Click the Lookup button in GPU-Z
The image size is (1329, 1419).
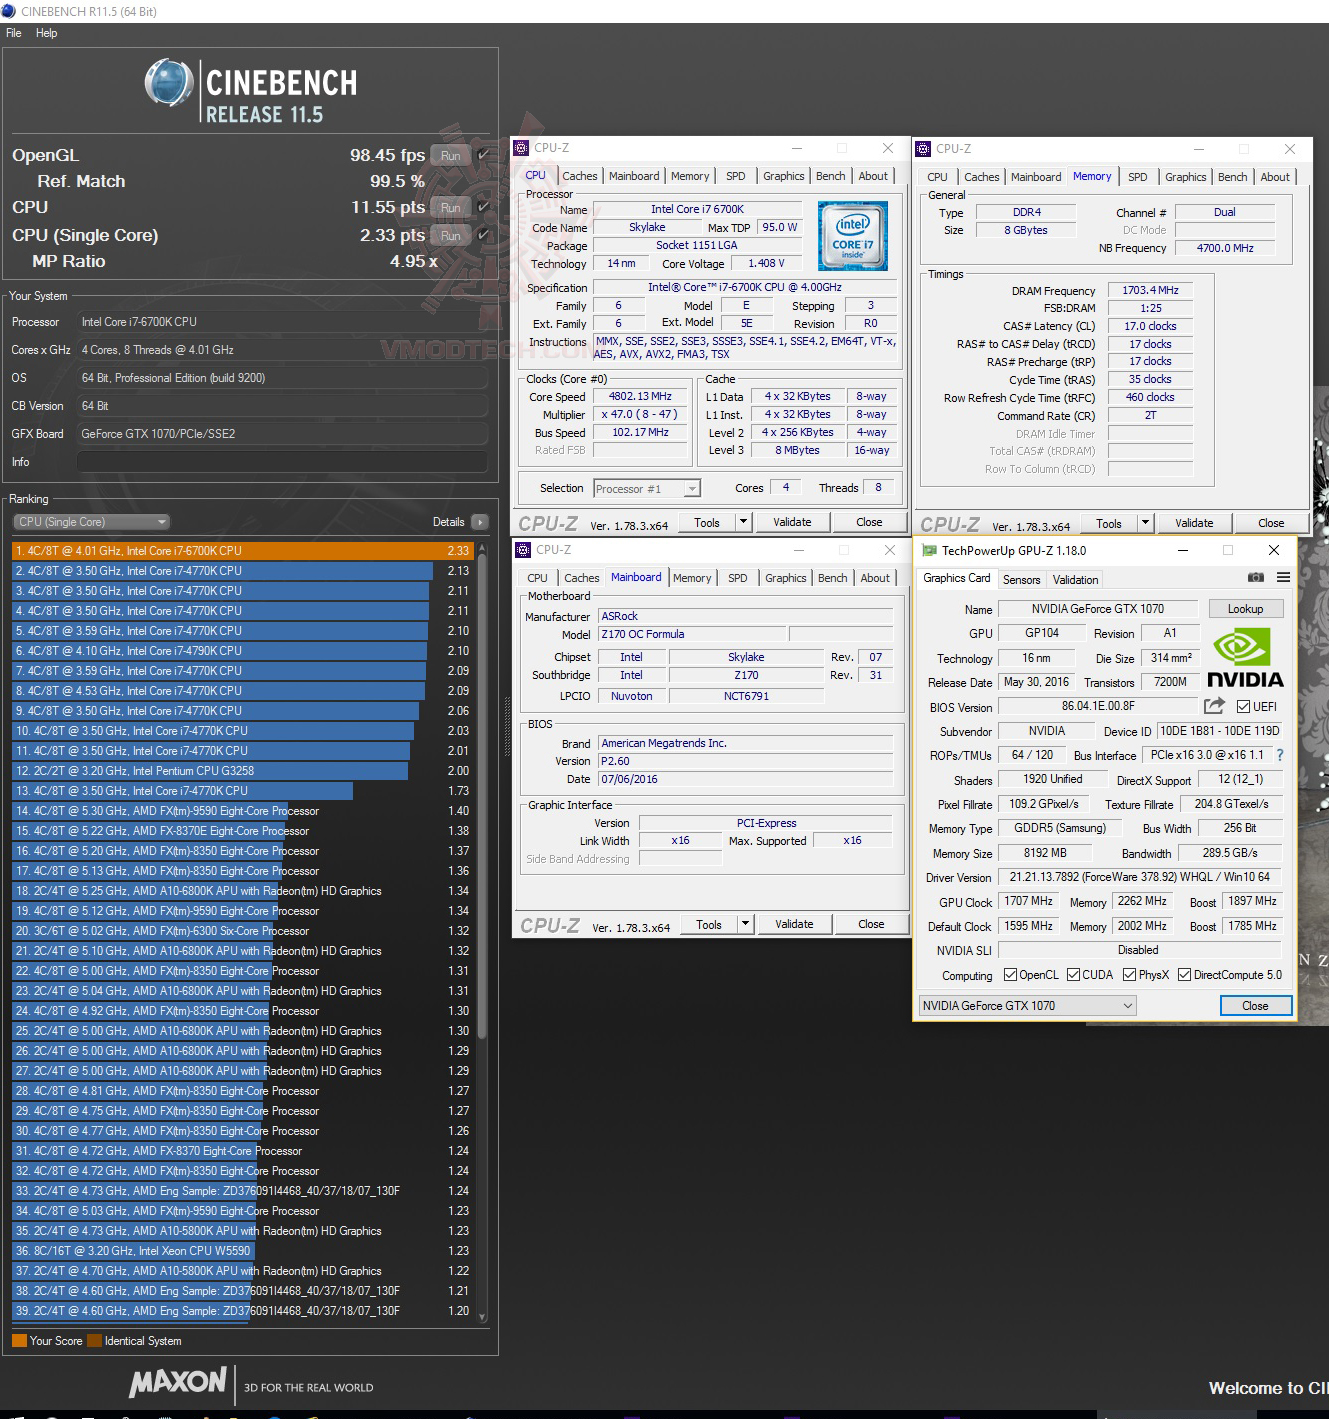coord(1245,609)
